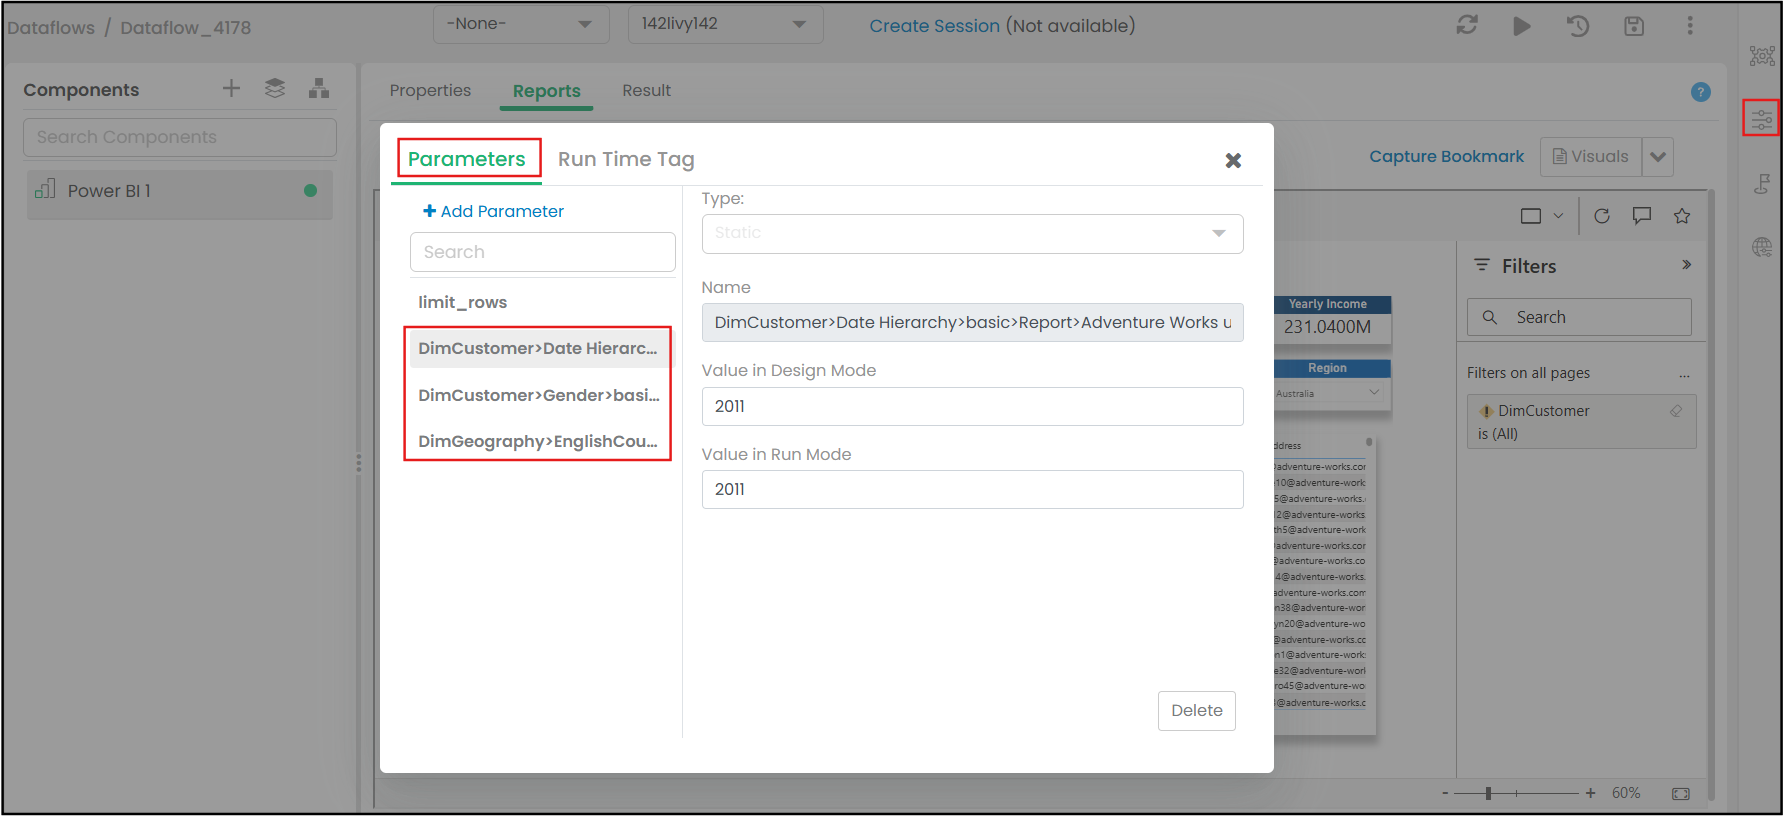The height and width of the screenshot is (816, 1783).
Task: Click the zoom slider handle at bottom
Action: tap(1488, 793)
